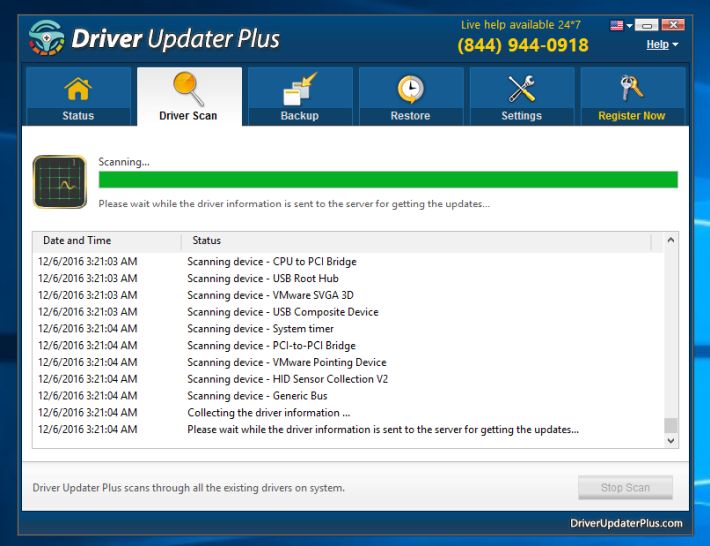This screenshot has width=710, height=546.
Task: Click the scanning oscilloscope monitor icon
Action: [60, 182]
